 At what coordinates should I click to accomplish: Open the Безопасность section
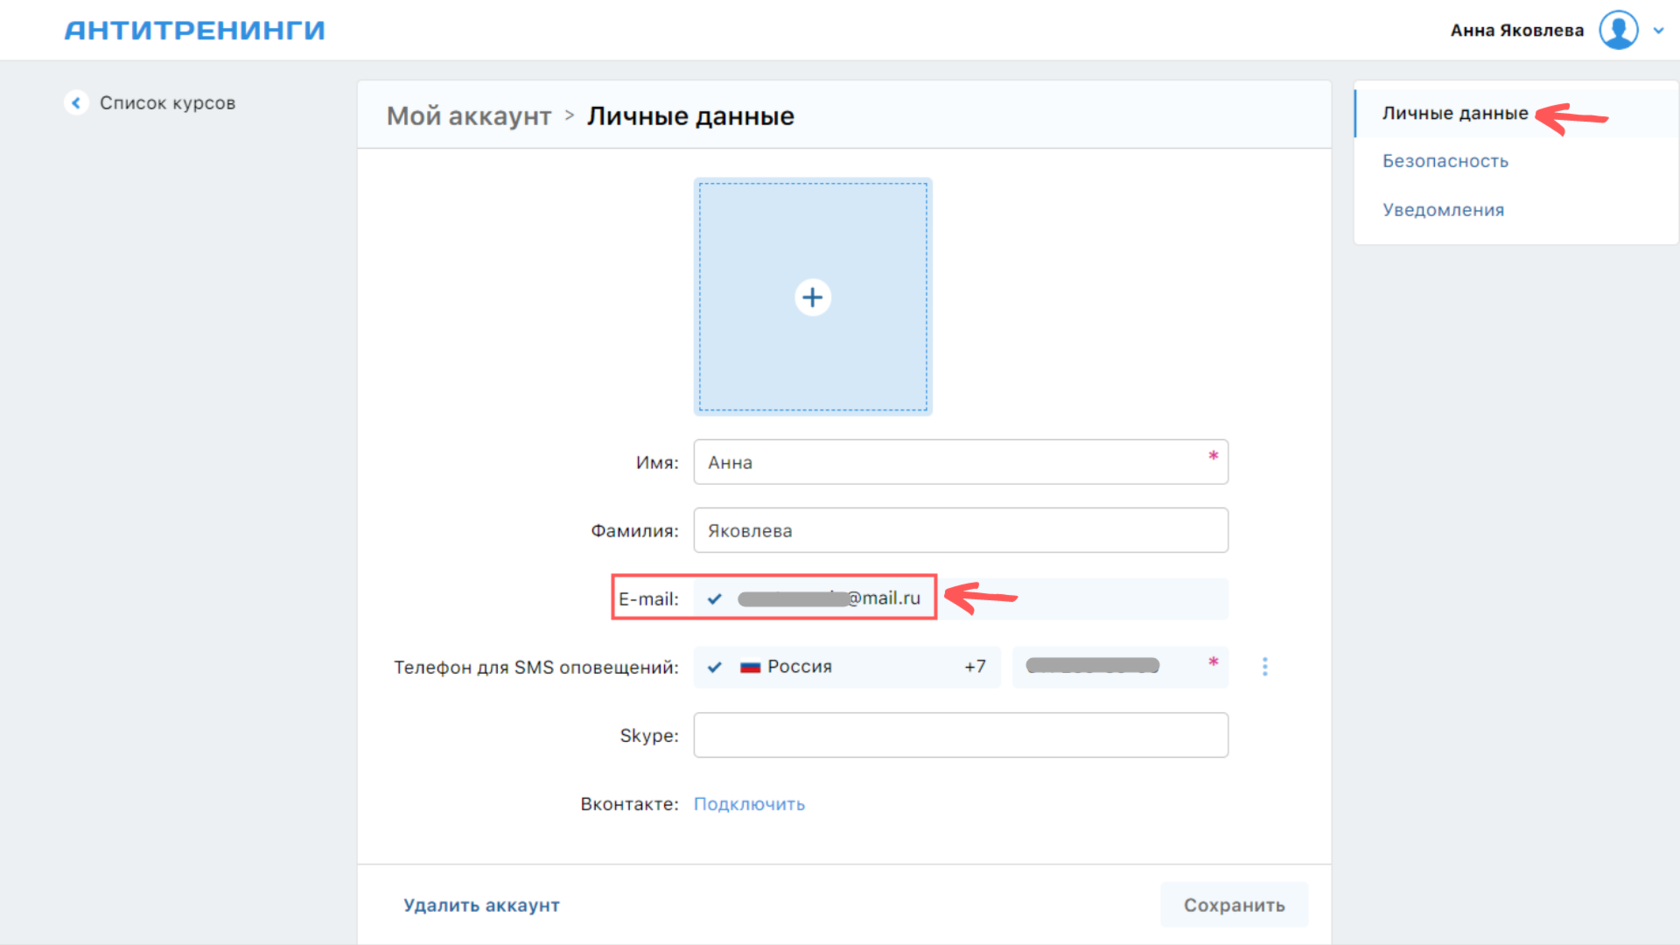pyautogui.click(x=1445, y=161)
